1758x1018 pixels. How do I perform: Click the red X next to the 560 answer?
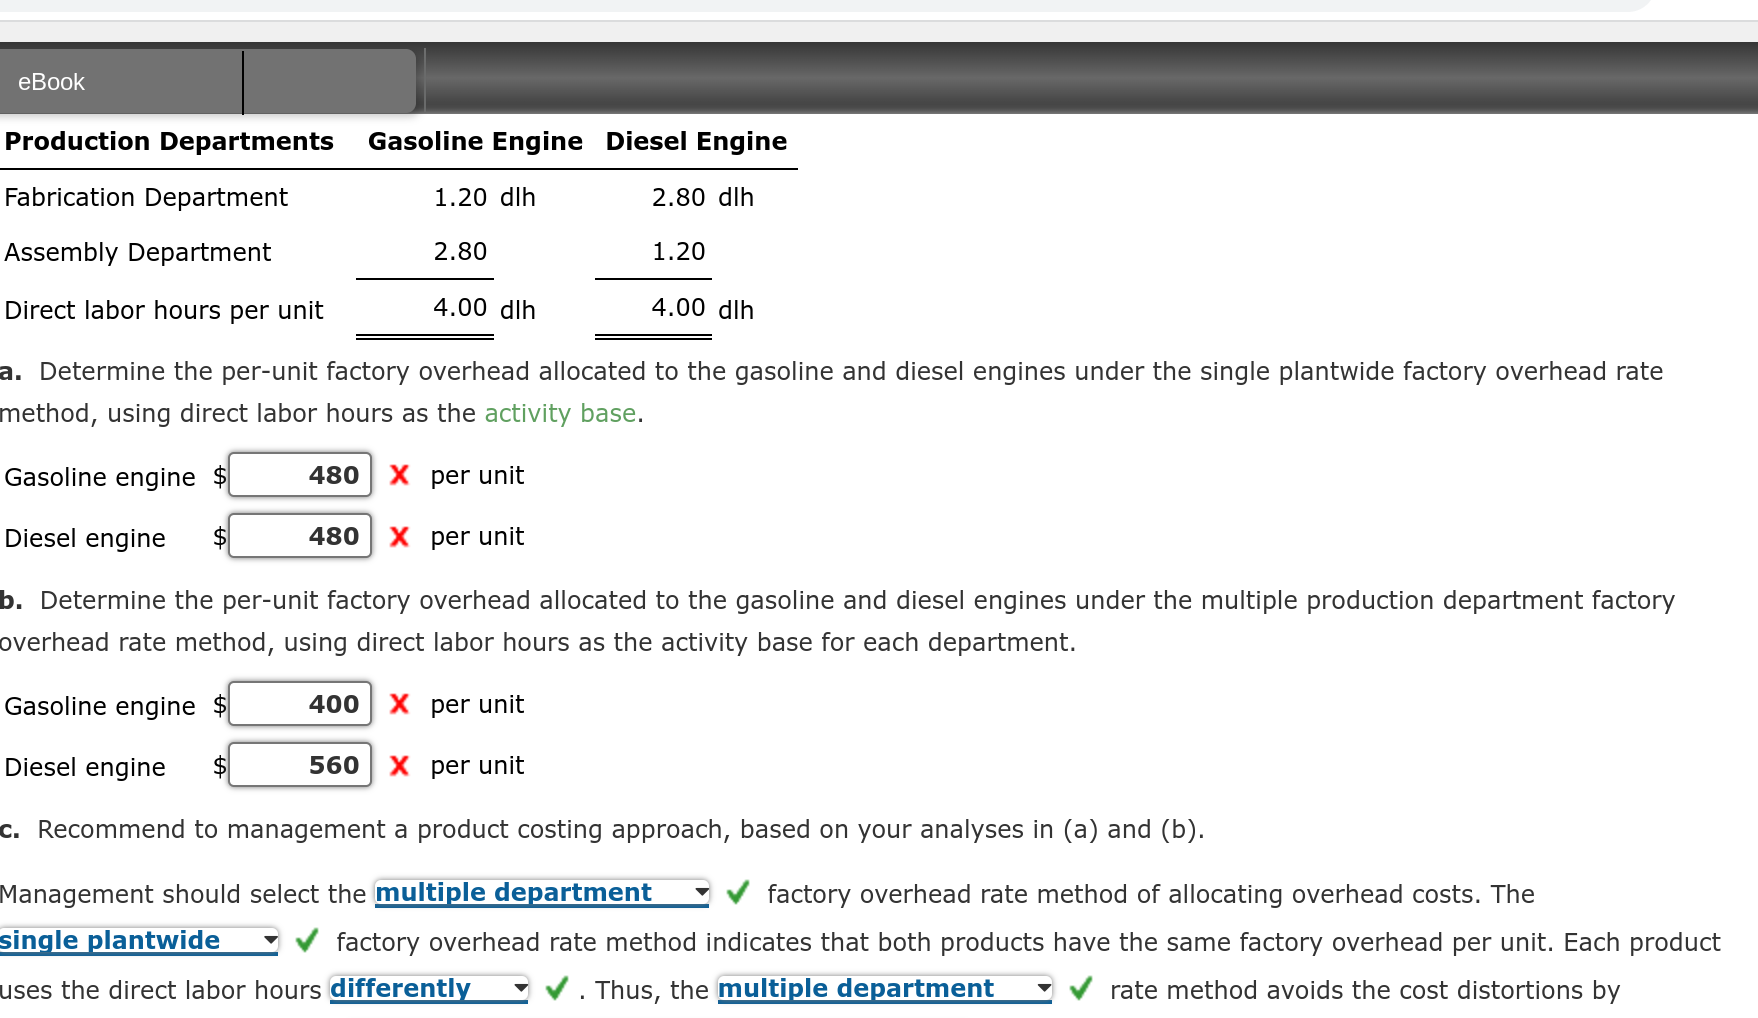click(x=398, y=765)
